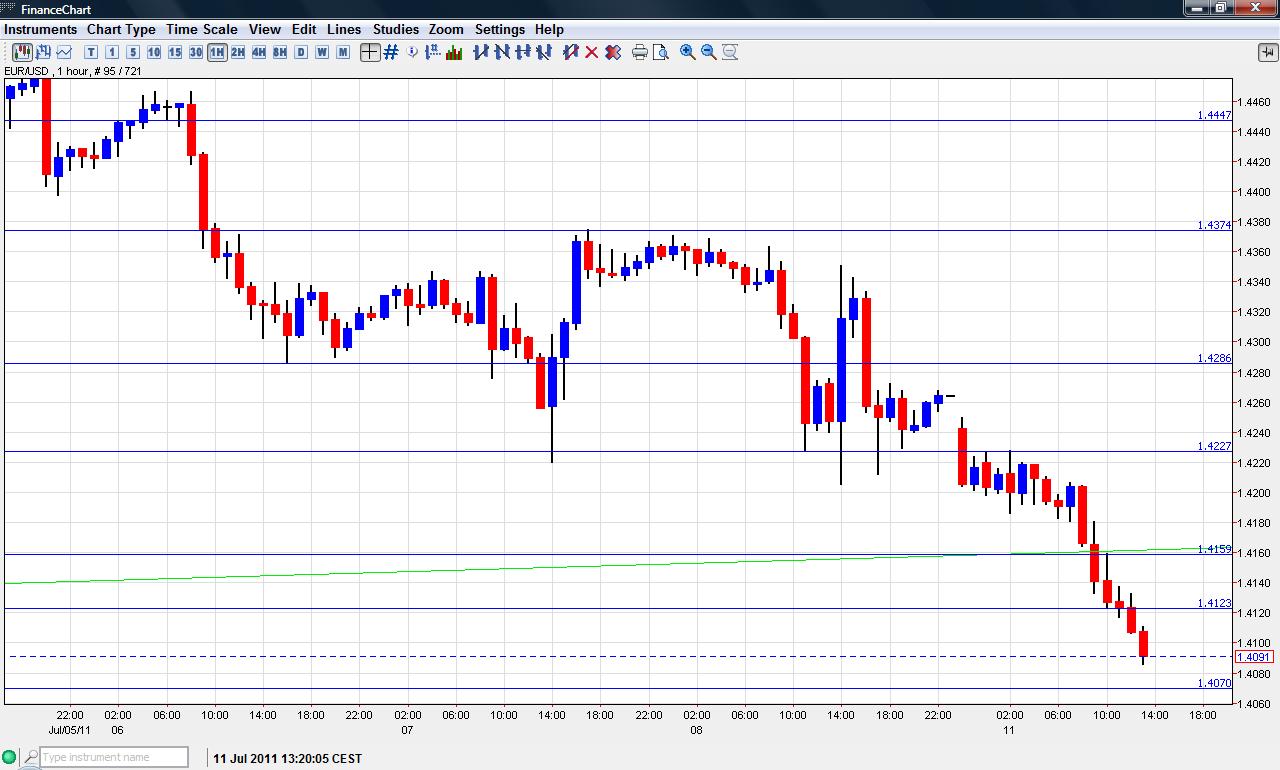
Task: Switch to daily timeframe button D
Action: click(x=301, y=52)
